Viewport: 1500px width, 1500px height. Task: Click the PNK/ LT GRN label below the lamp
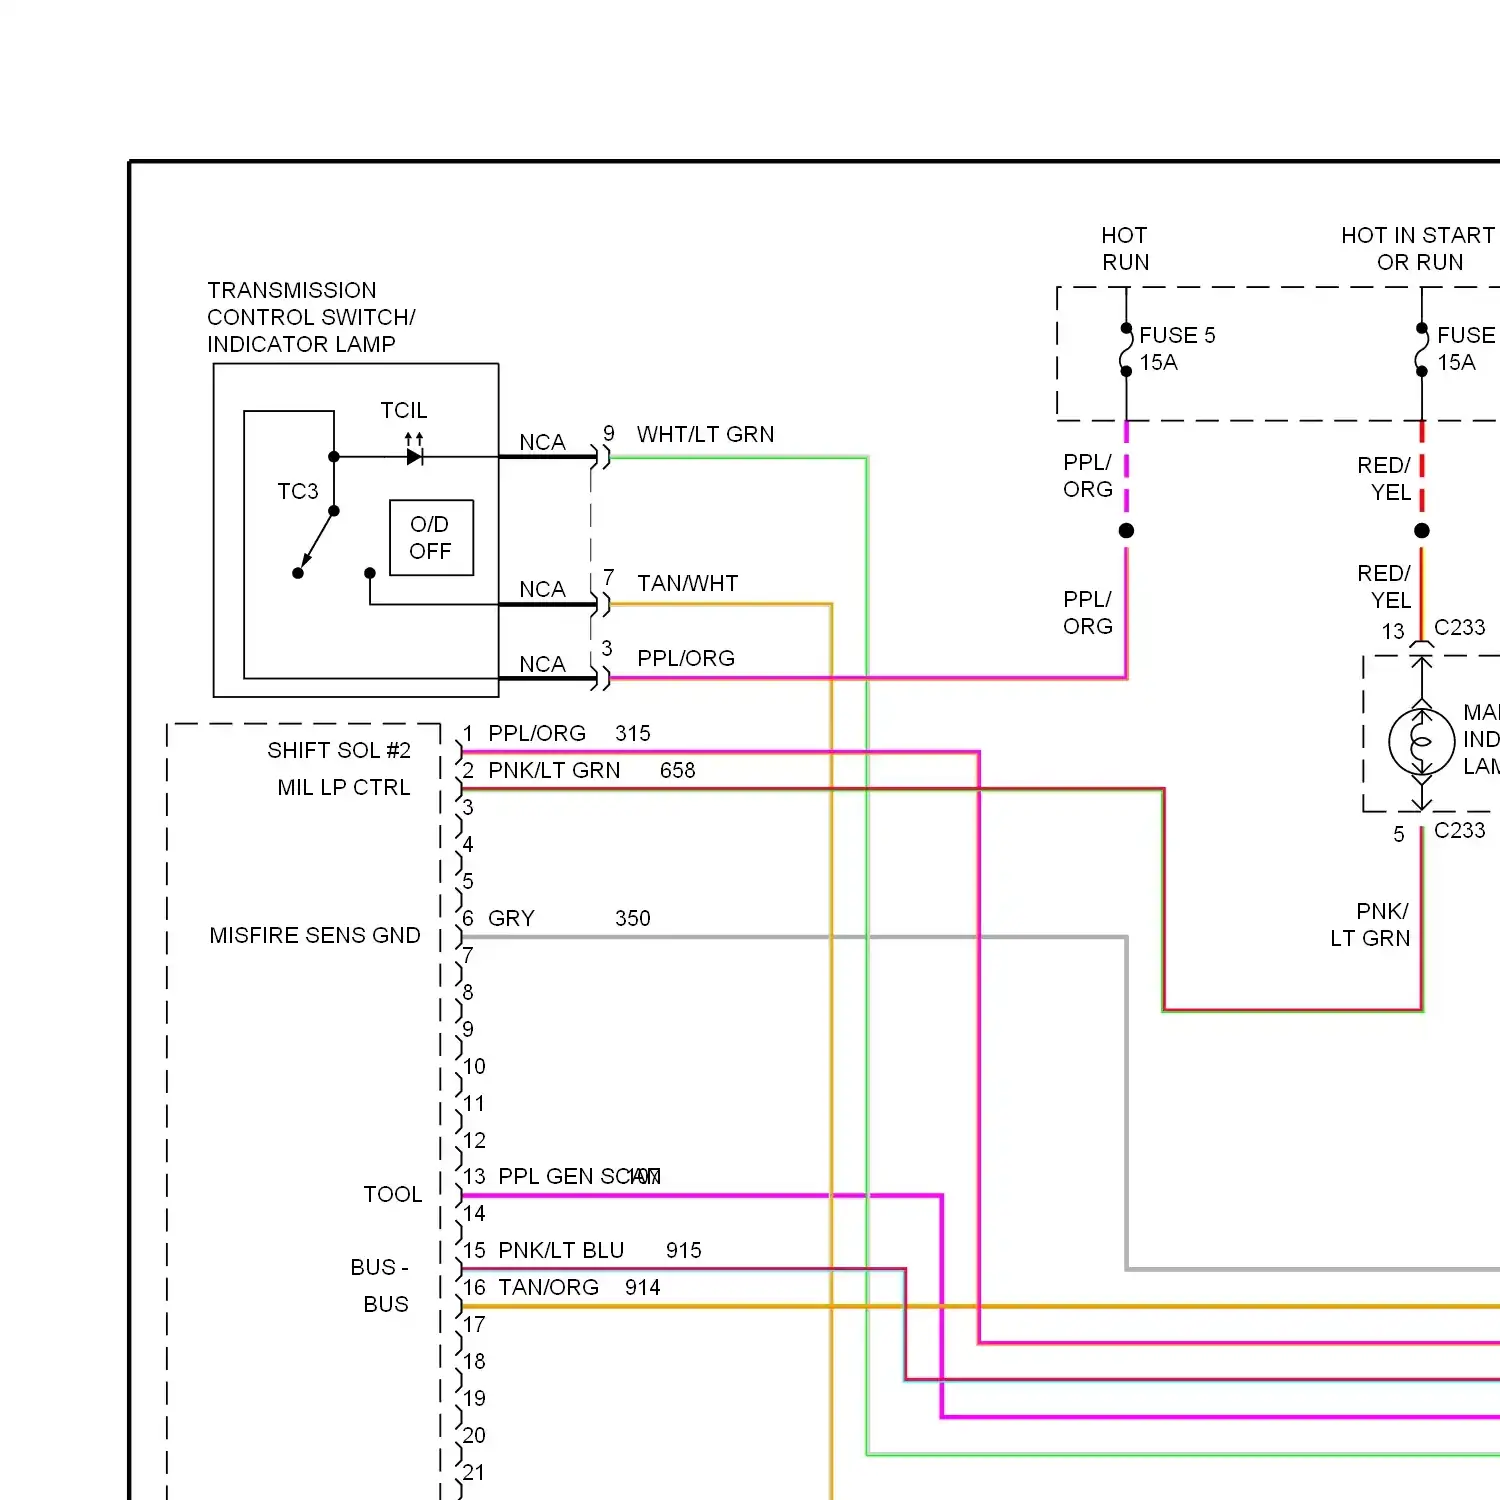click(x=1370, y=925)
